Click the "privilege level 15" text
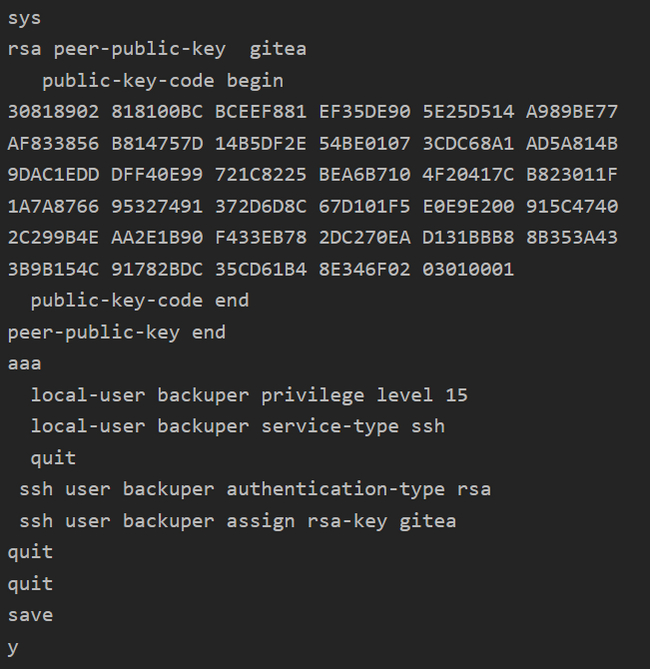This screenshot has height=669, width=650. coord(364,395)
